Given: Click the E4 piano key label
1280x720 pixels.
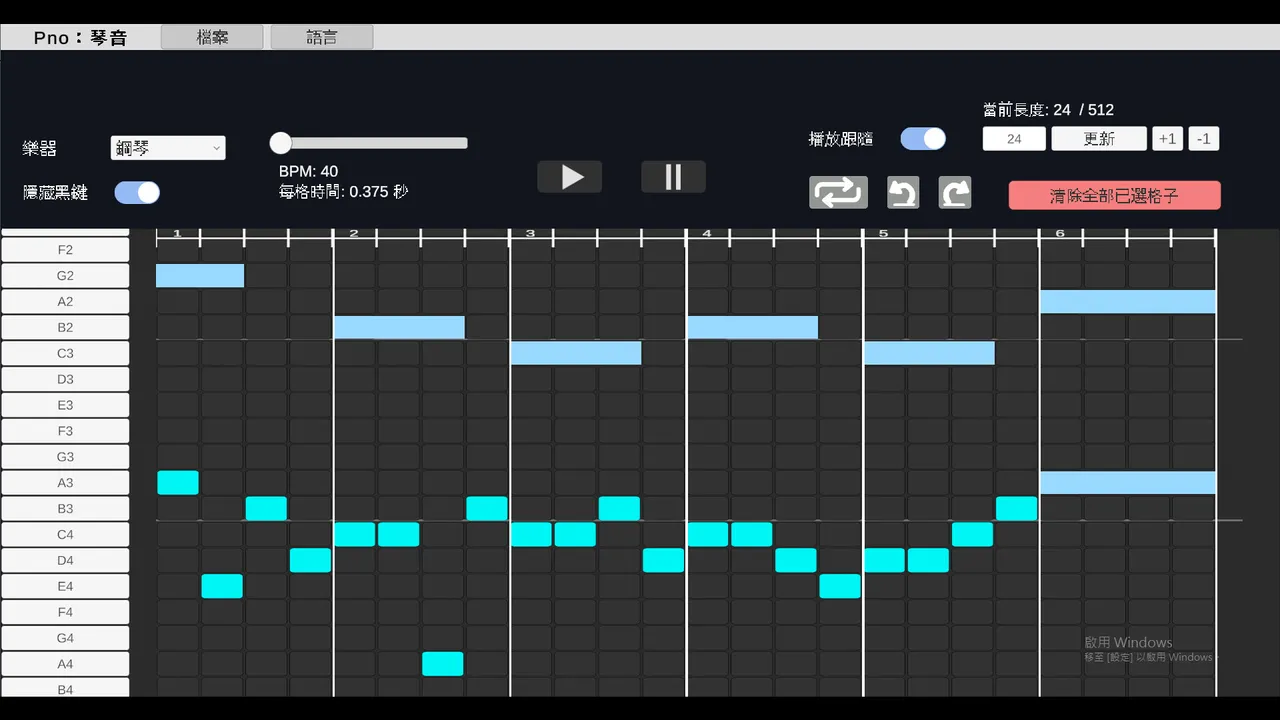Looking at the screenshot, I should 65,587.
